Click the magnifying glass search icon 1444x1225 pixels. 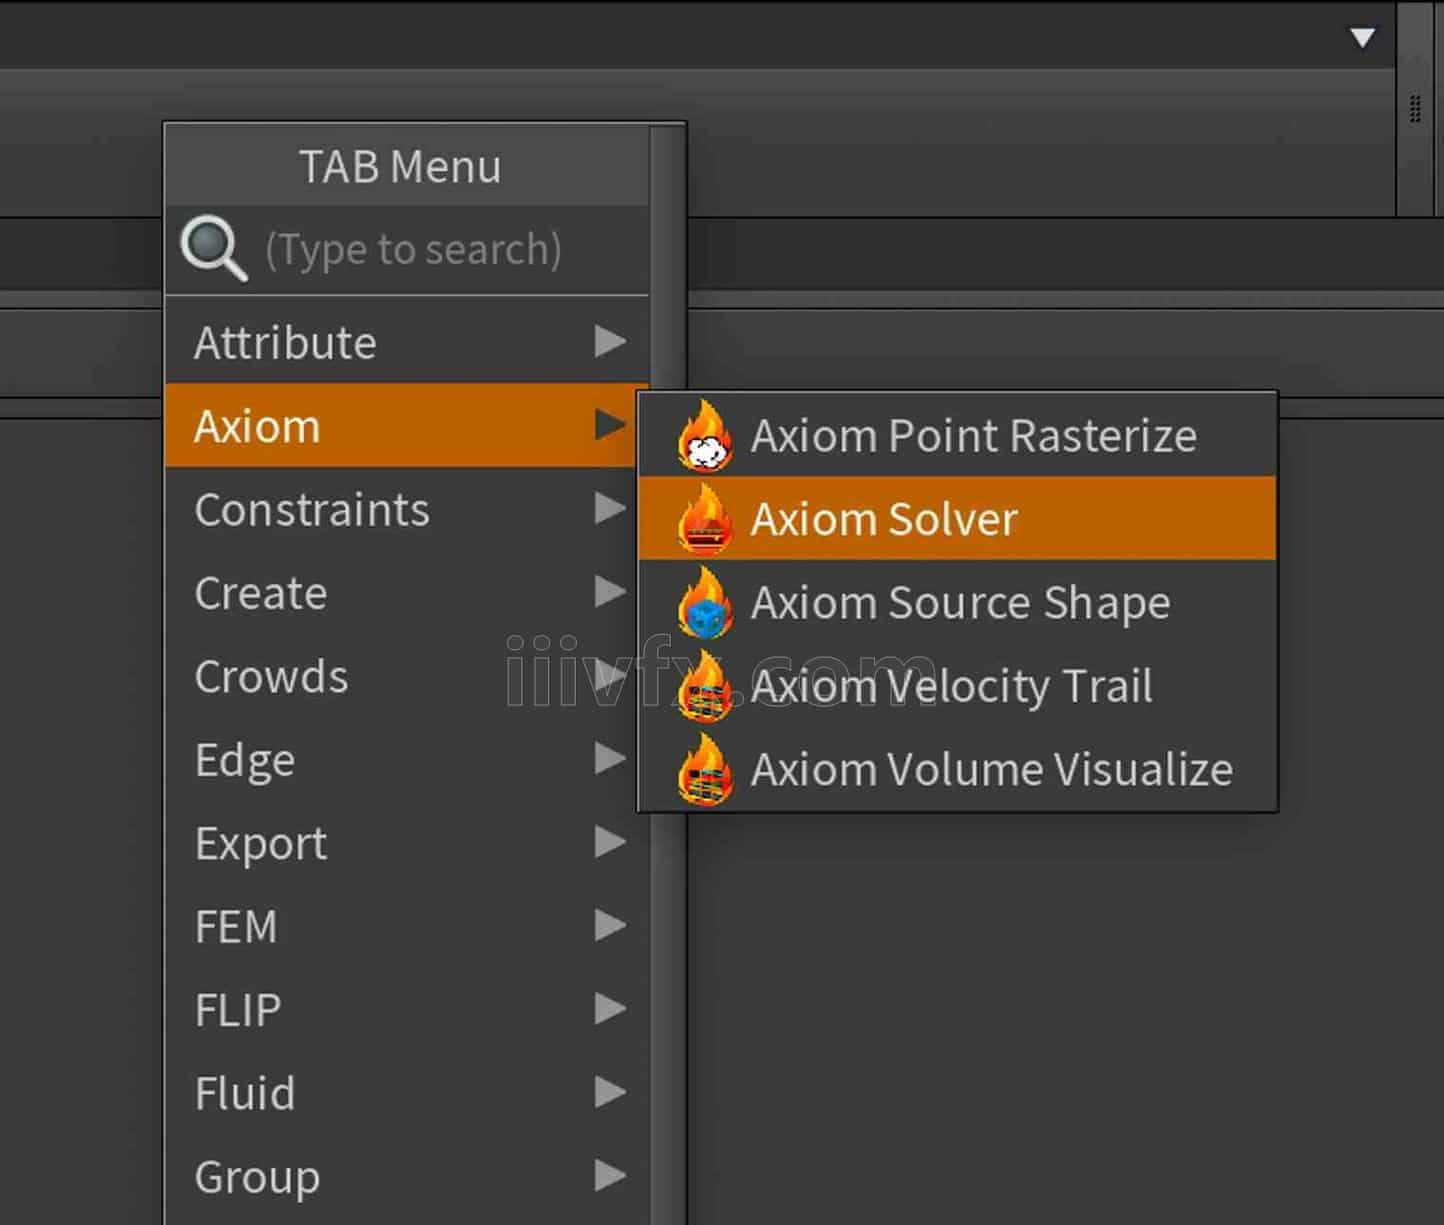click(213, 249)
